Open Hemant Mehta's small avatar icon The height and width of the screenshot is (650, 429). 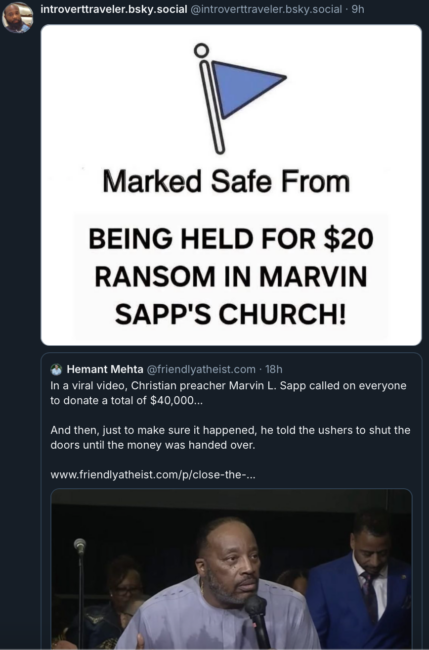pyautogui.click(x=56, y=369)
